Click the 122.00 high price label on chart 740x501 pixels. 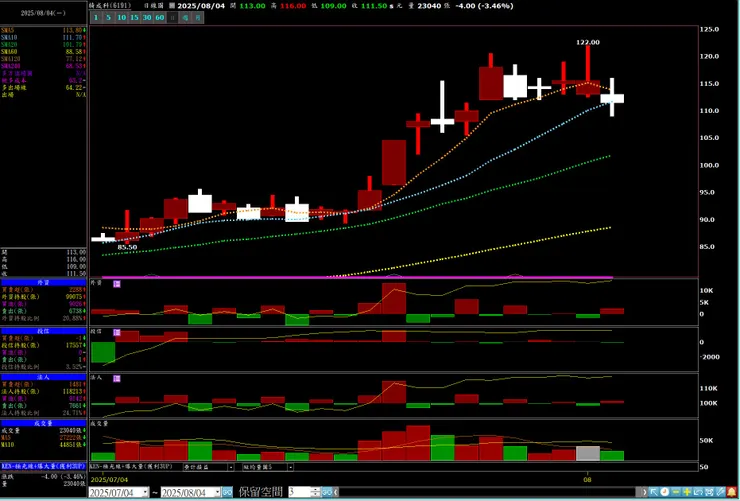tap(588, 42)
